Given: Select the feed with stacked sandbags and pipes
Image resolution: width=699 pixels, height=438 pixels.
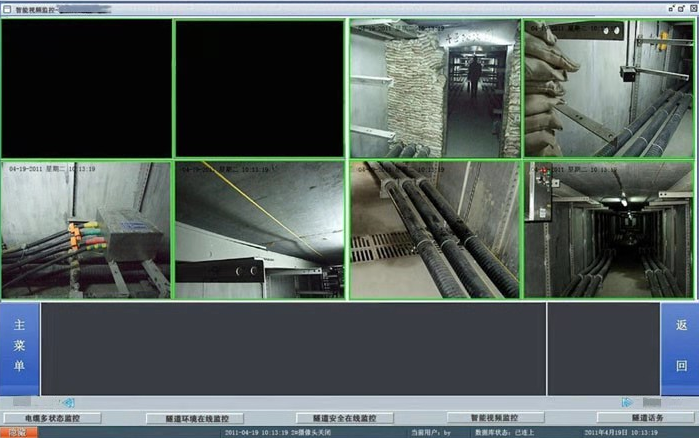Looking at the screenshot, I should pos(608,88).
